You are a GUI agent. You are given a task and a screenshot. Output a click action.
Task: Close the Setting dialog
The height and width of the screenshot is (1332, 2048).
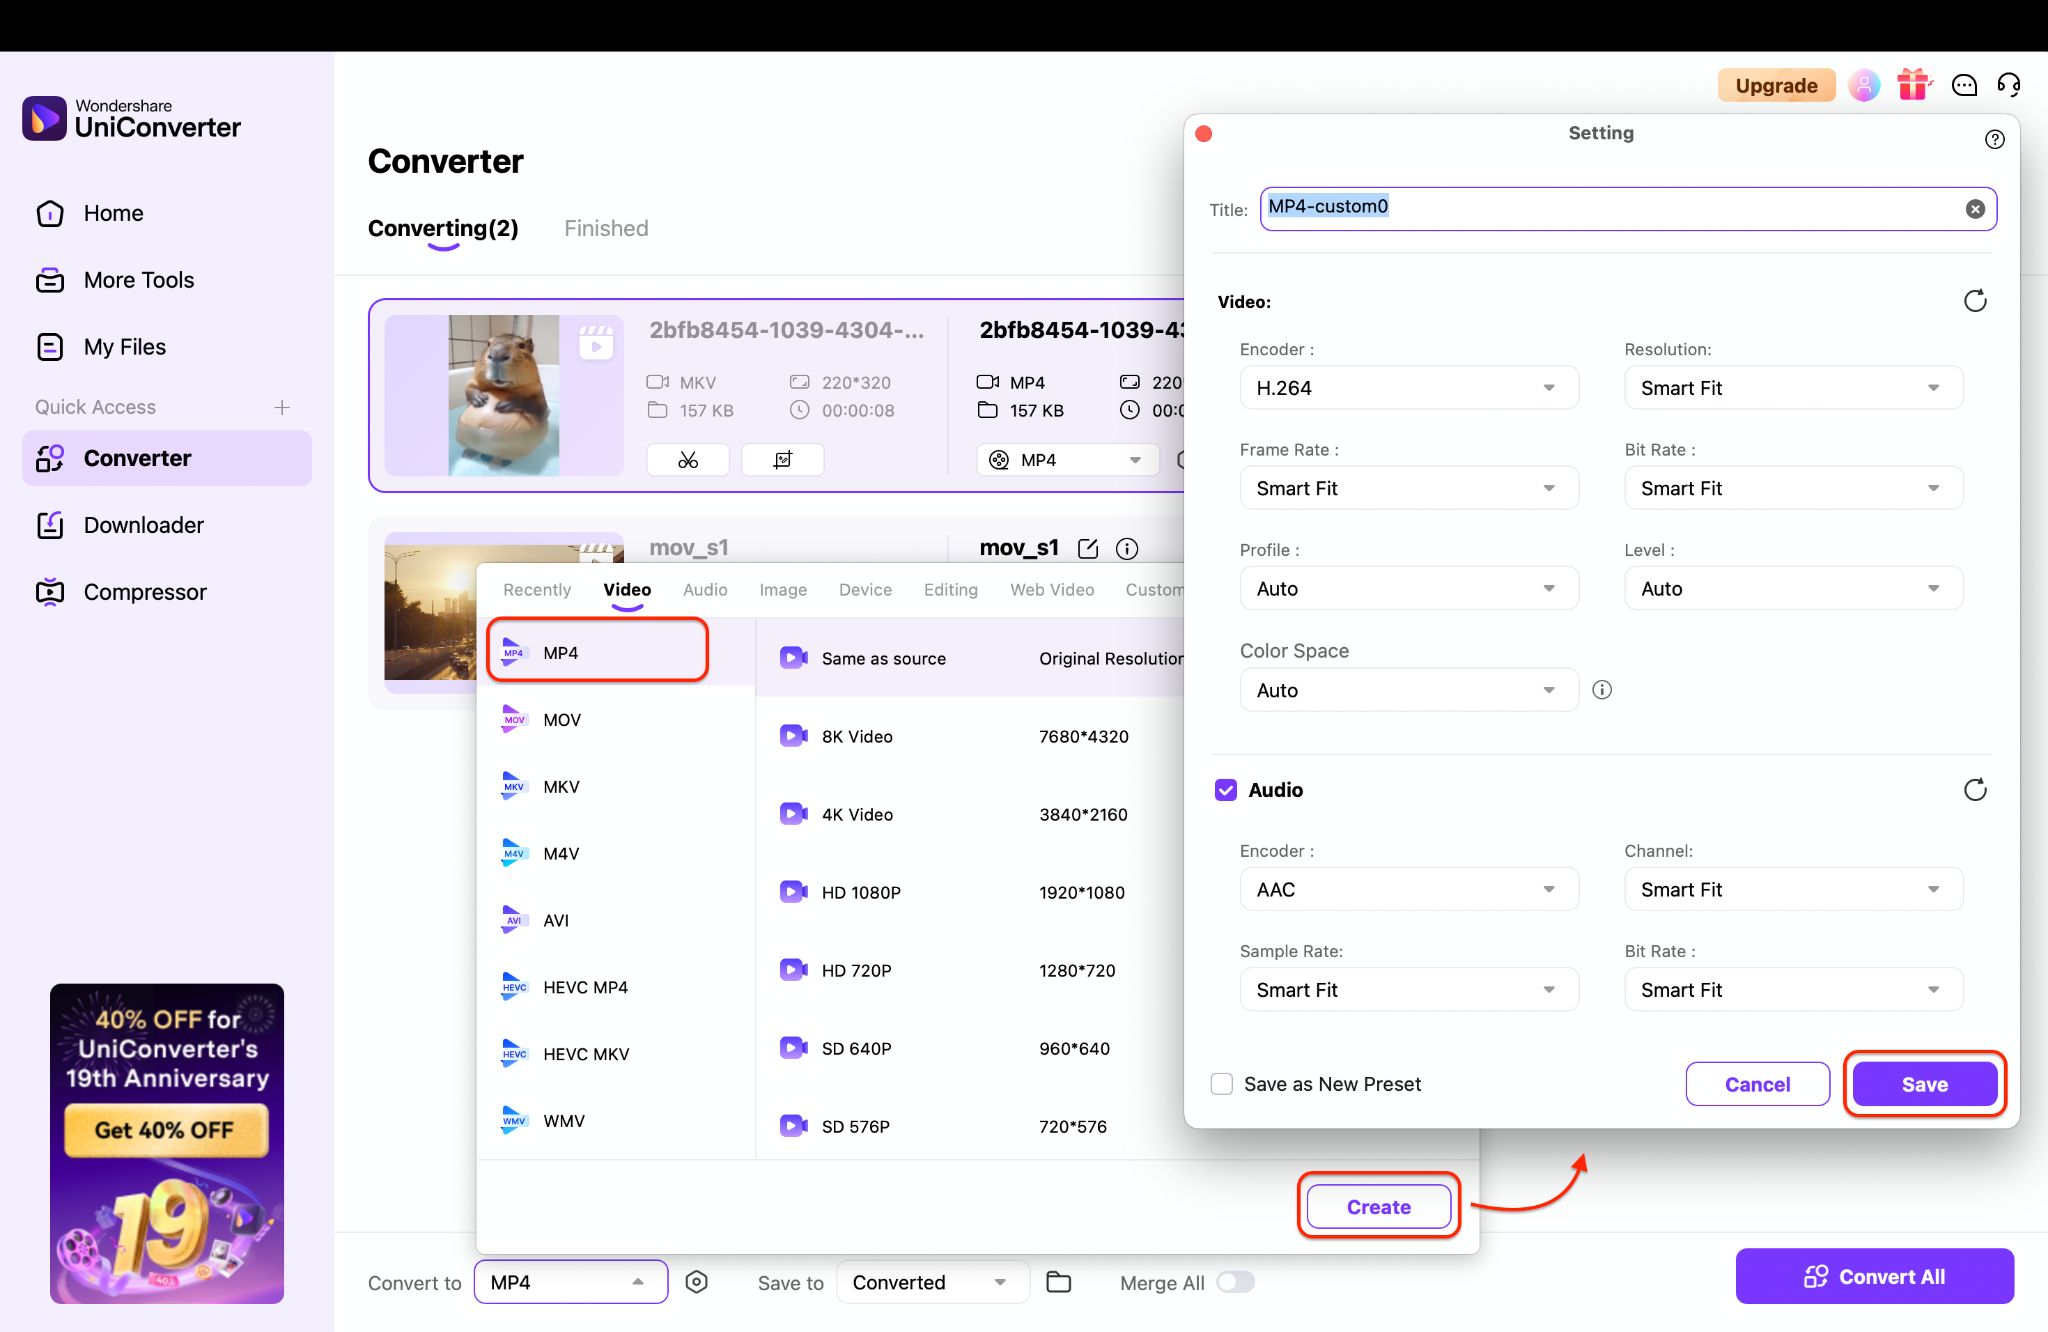[x=1204, y=134]
